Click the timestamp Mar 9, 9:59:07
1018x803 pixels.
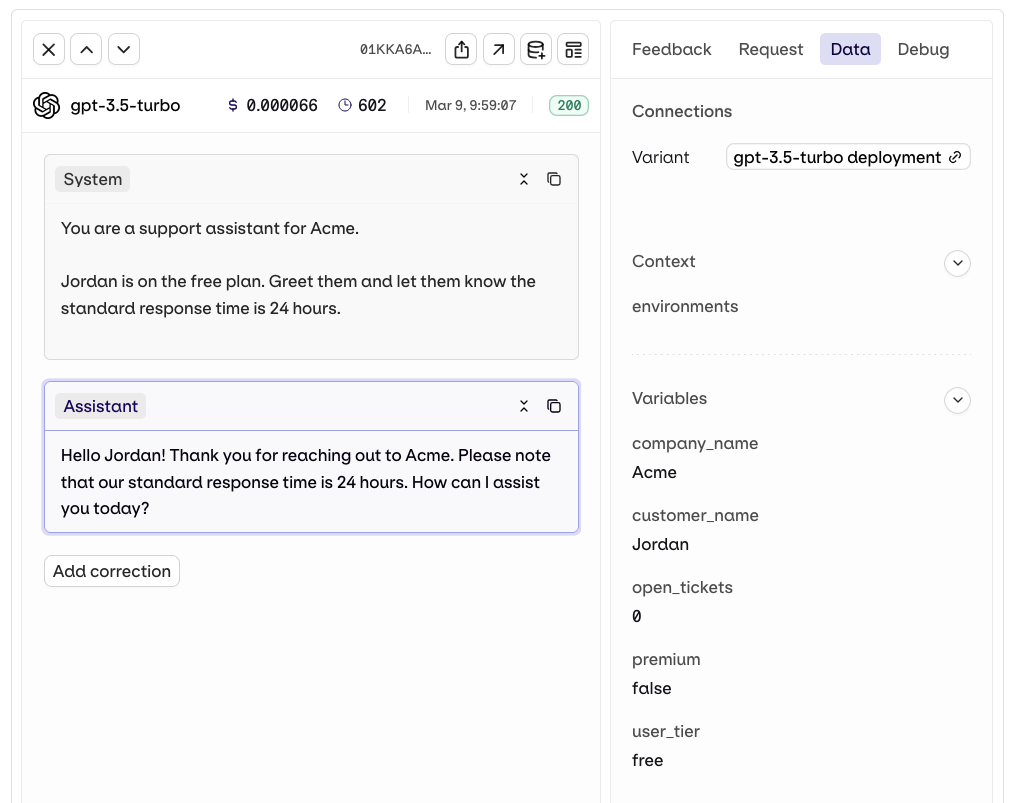tap(471, 105)
